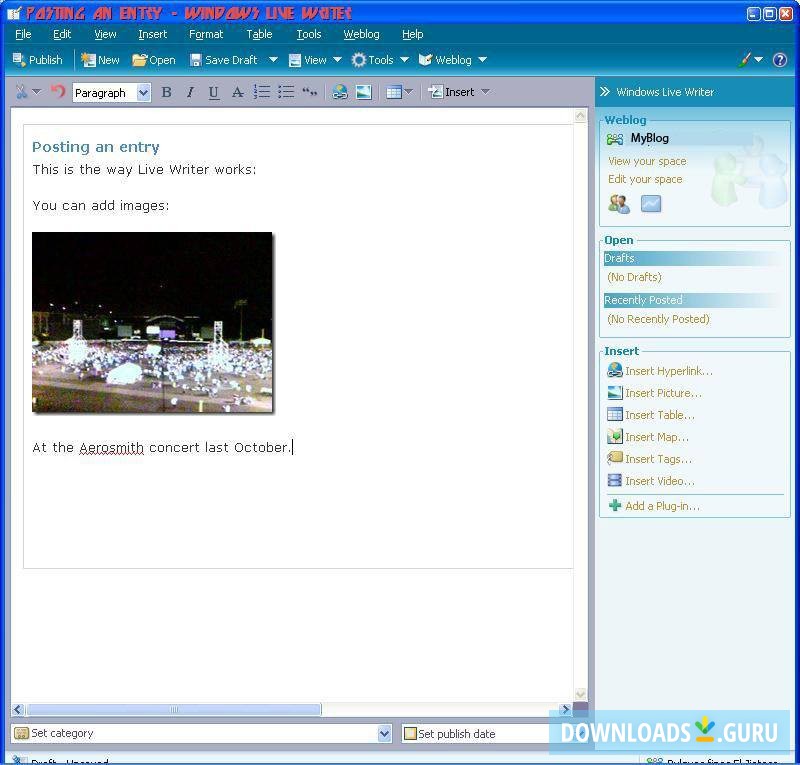
Task: Click the Recently Posted header
Action: click(x=692, y=300)
